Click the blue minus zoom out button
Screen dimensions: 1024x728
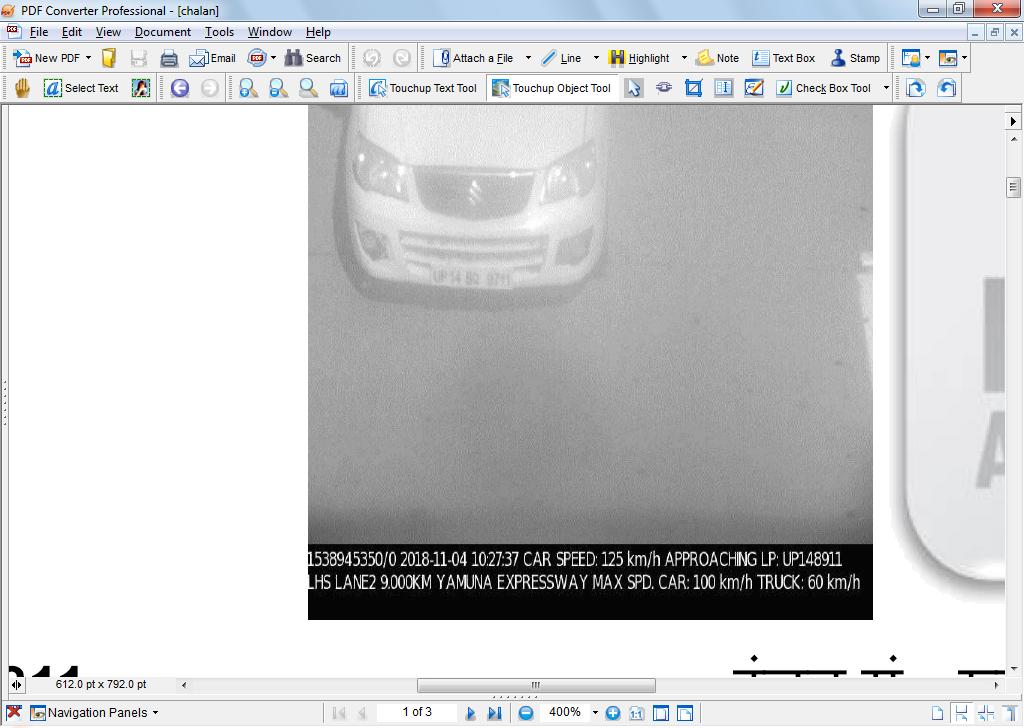click(526, 713)
